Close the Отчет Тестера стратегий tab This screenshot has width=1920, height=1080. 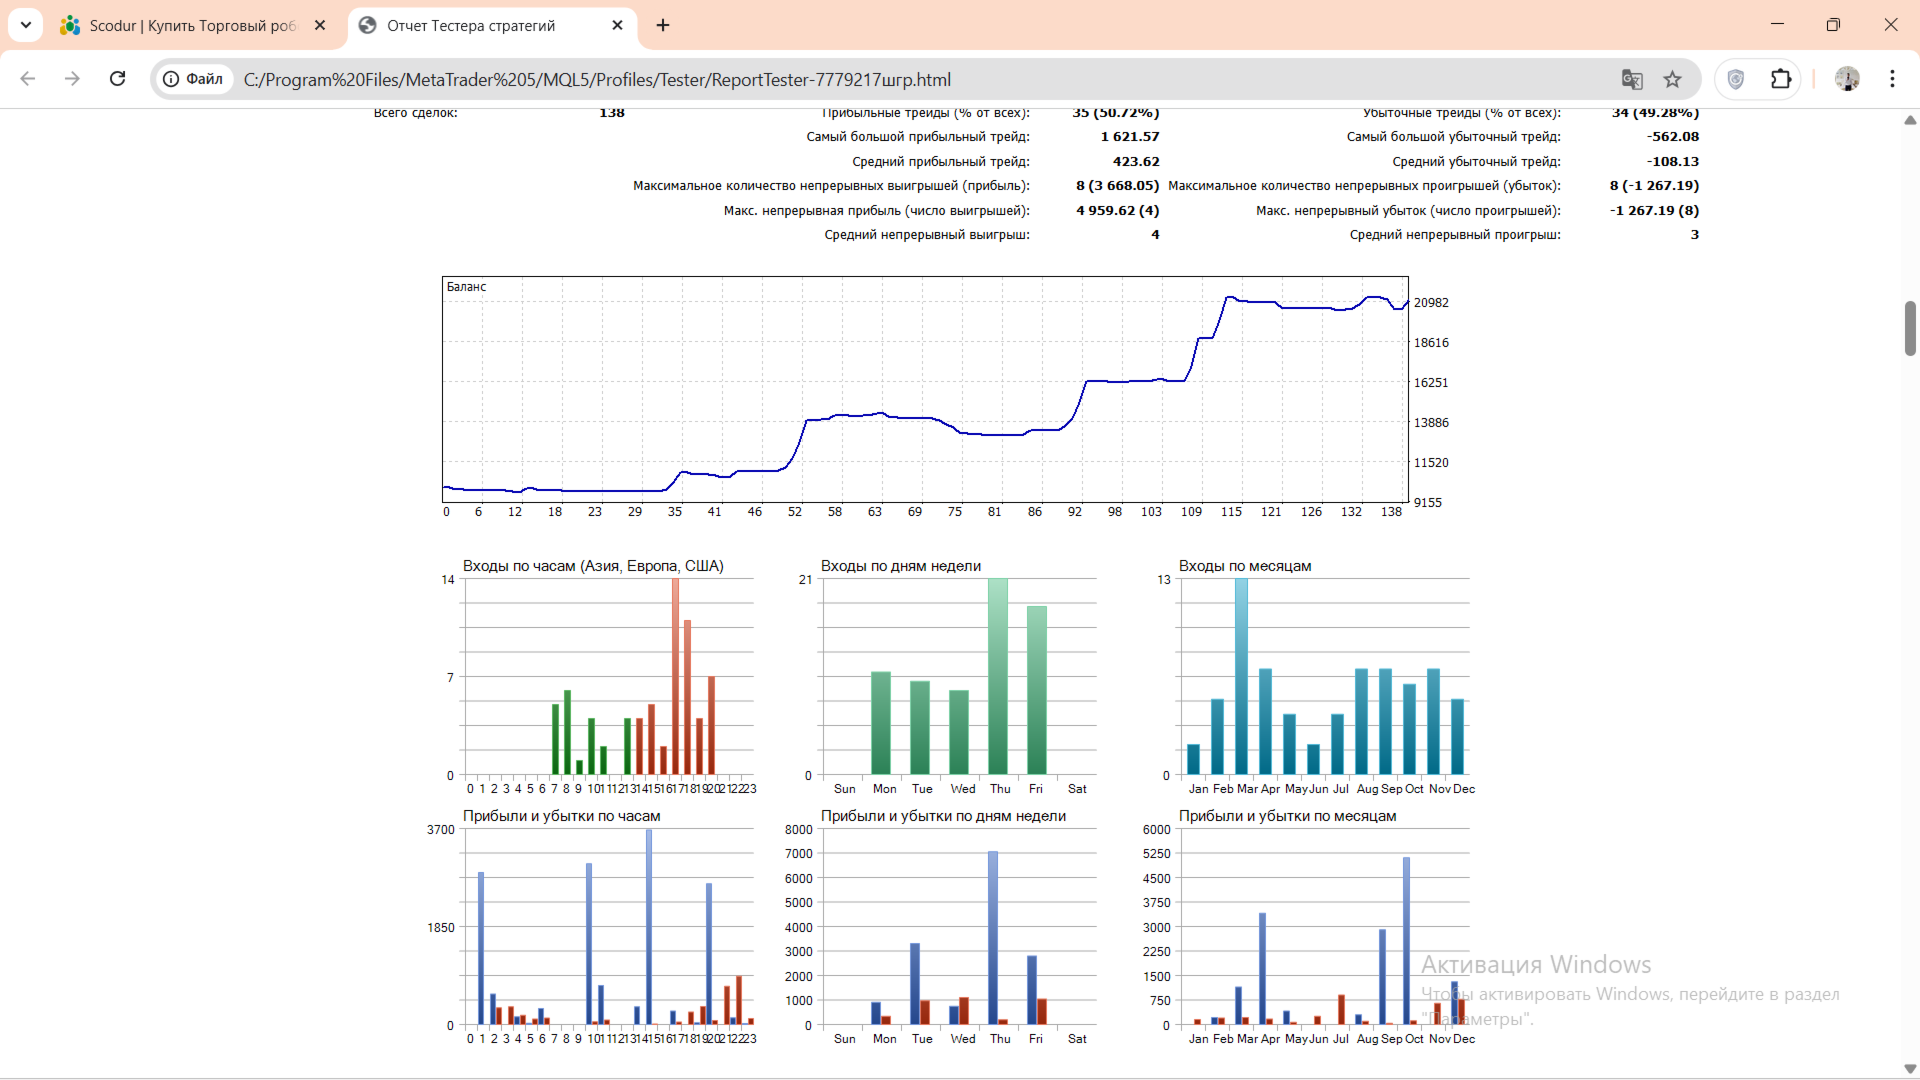tap(618, 25)
